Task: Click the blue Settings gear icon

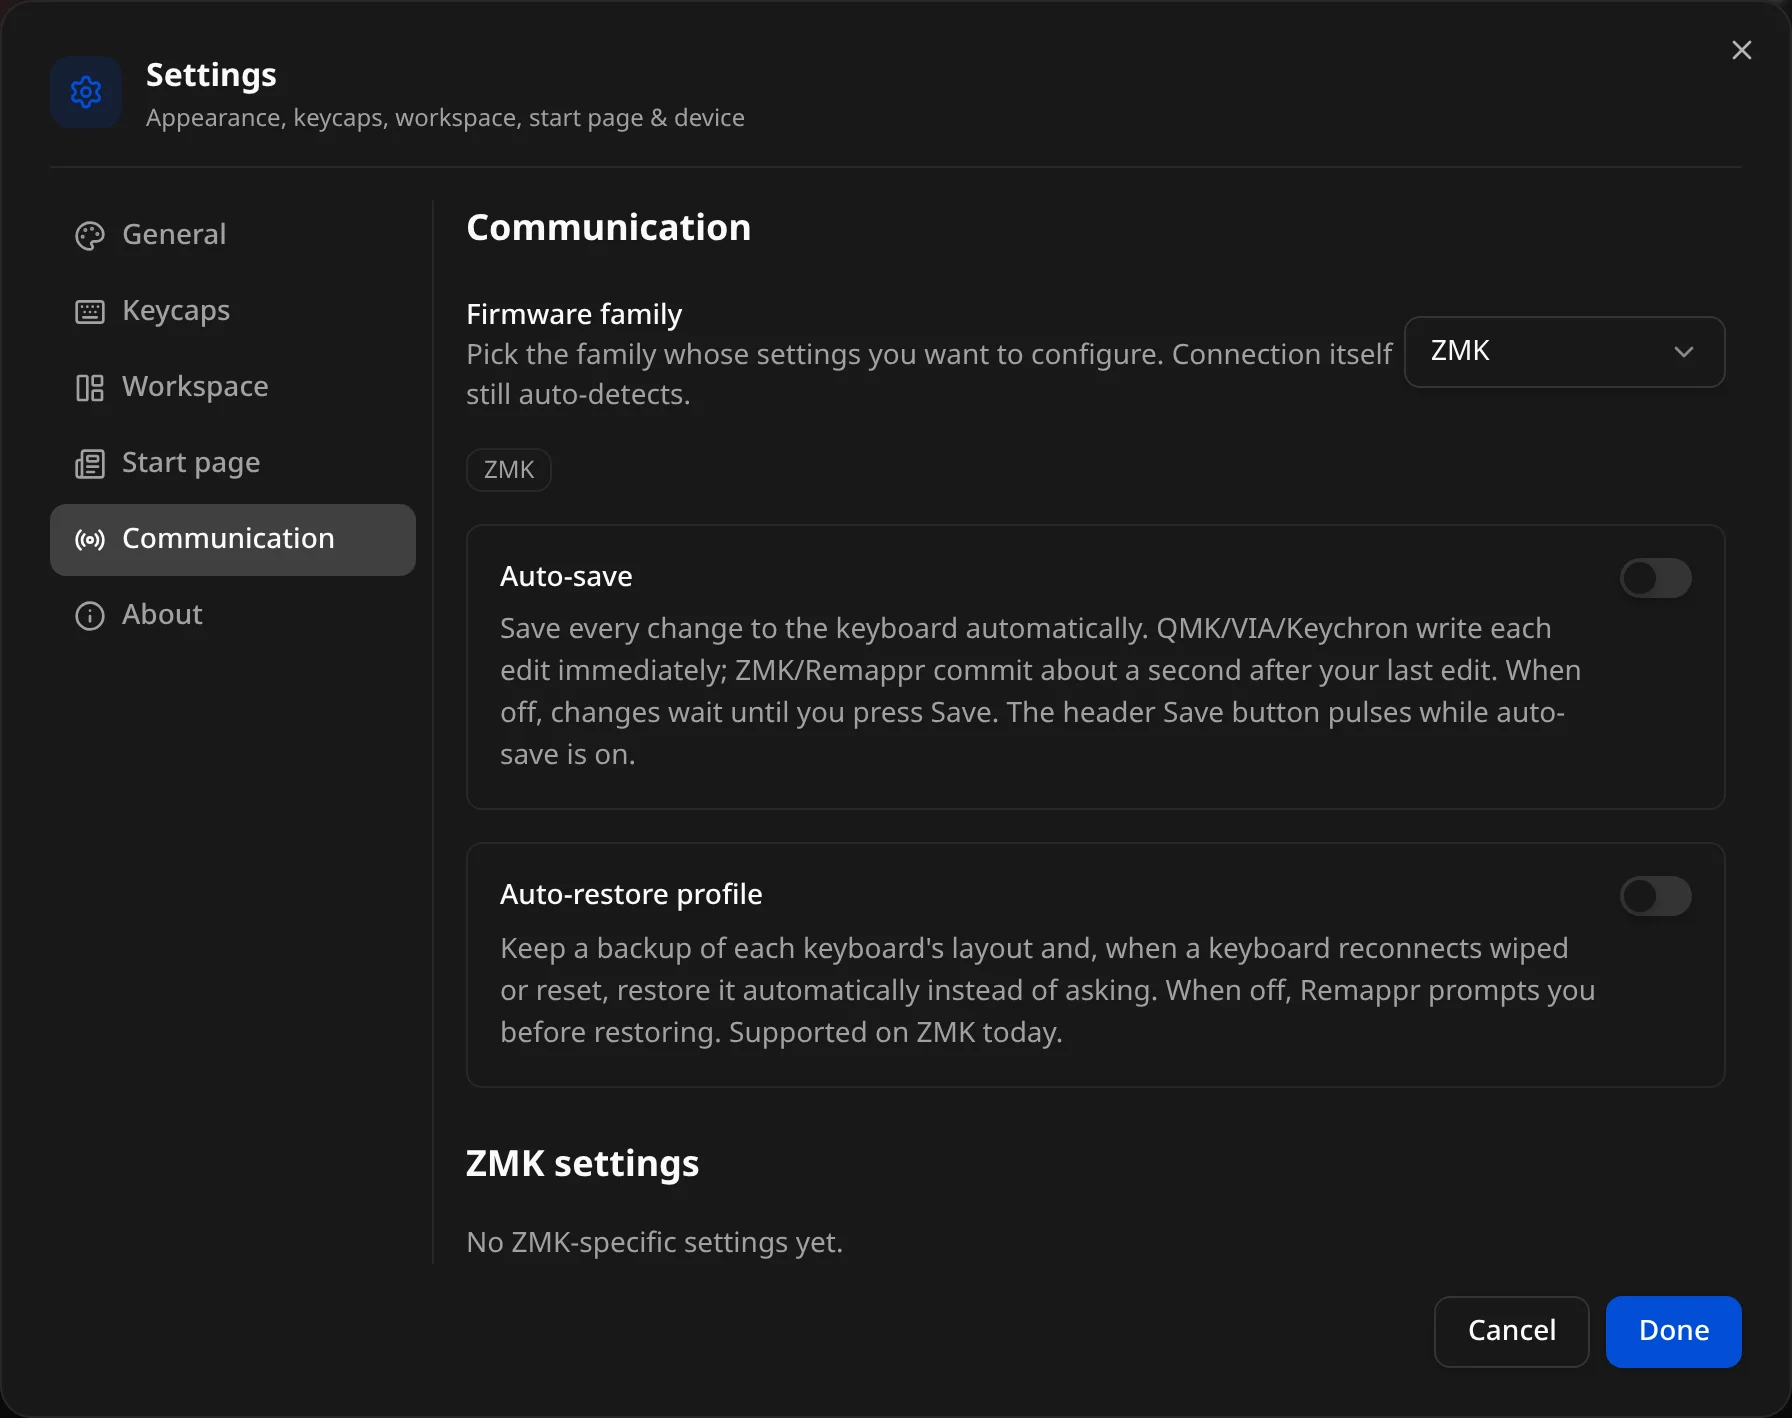Action: (x=86, y=92)
